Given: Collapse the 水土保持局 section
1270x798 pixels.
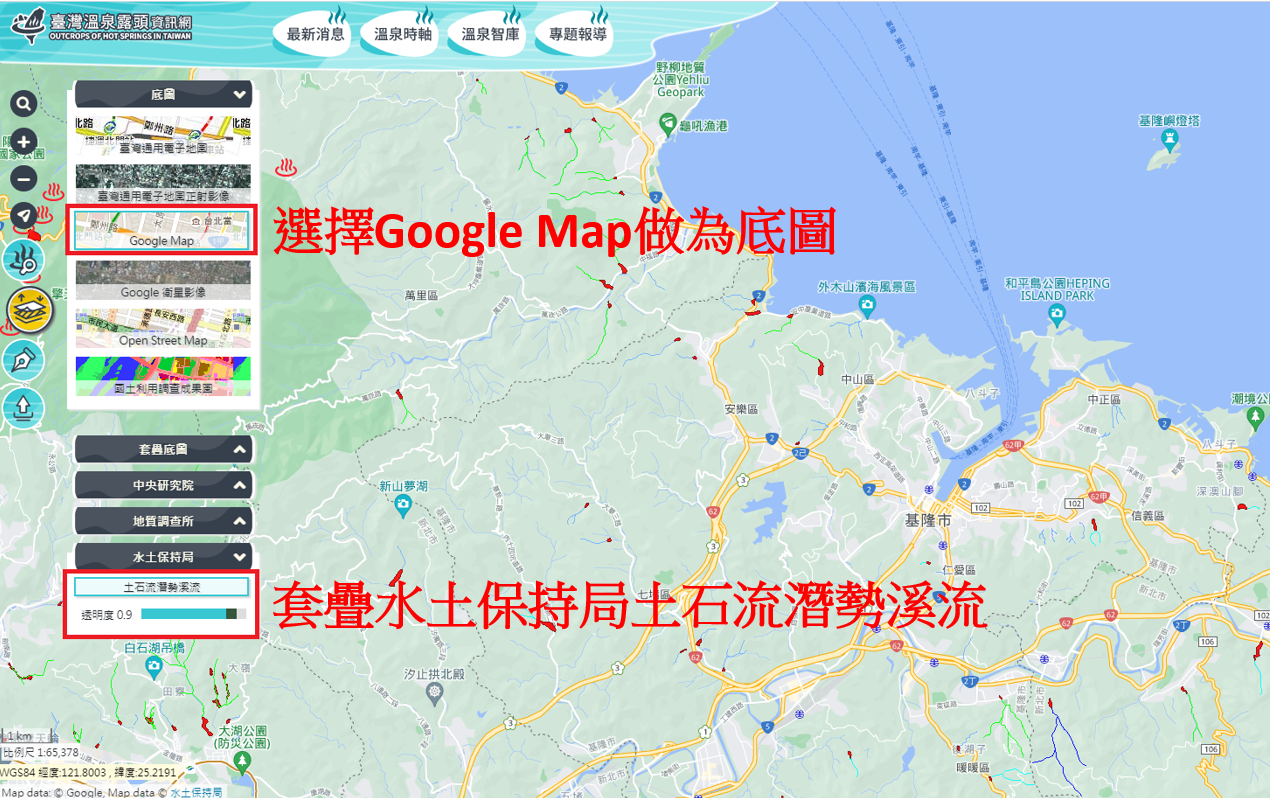Looking at the screenshot, I should 163,557.
